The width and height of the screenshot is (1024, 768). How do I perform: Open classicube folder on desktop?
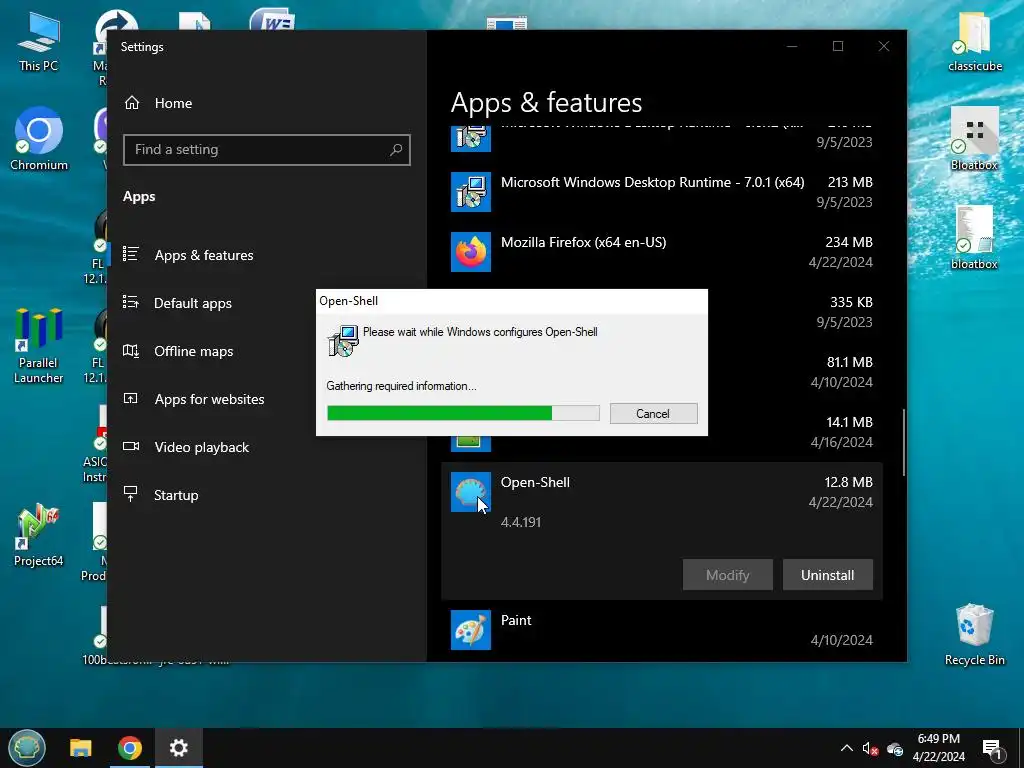pos(974,40)
